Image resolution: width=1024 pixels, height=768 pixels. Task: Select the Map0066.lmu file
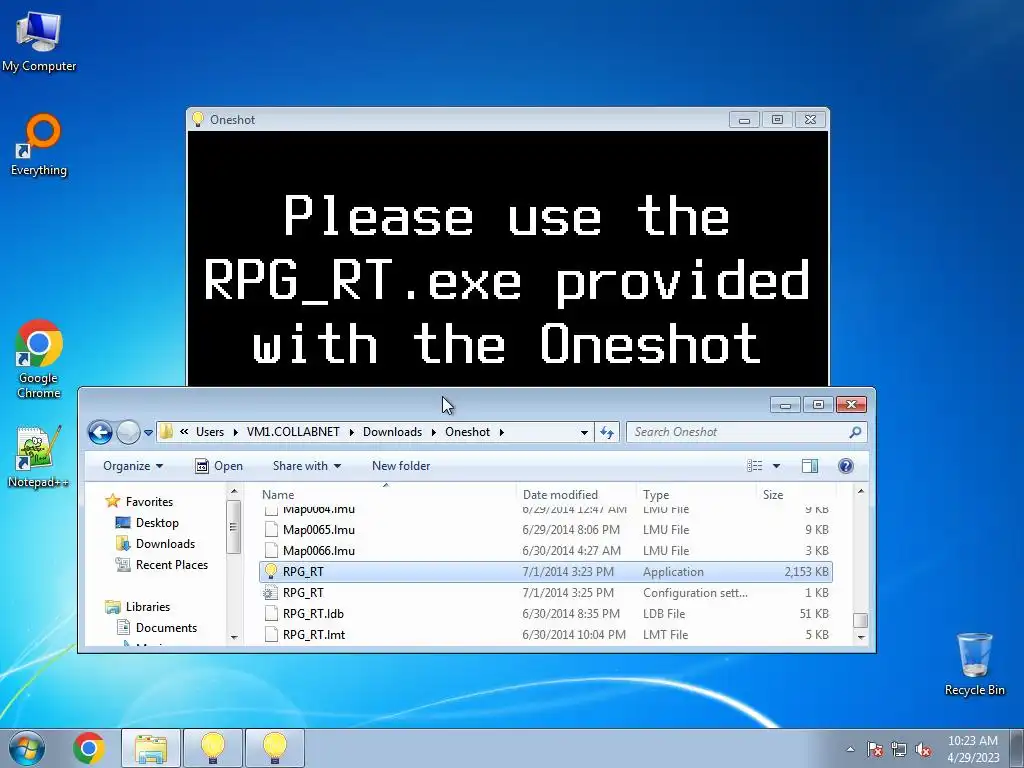[546, 551]
